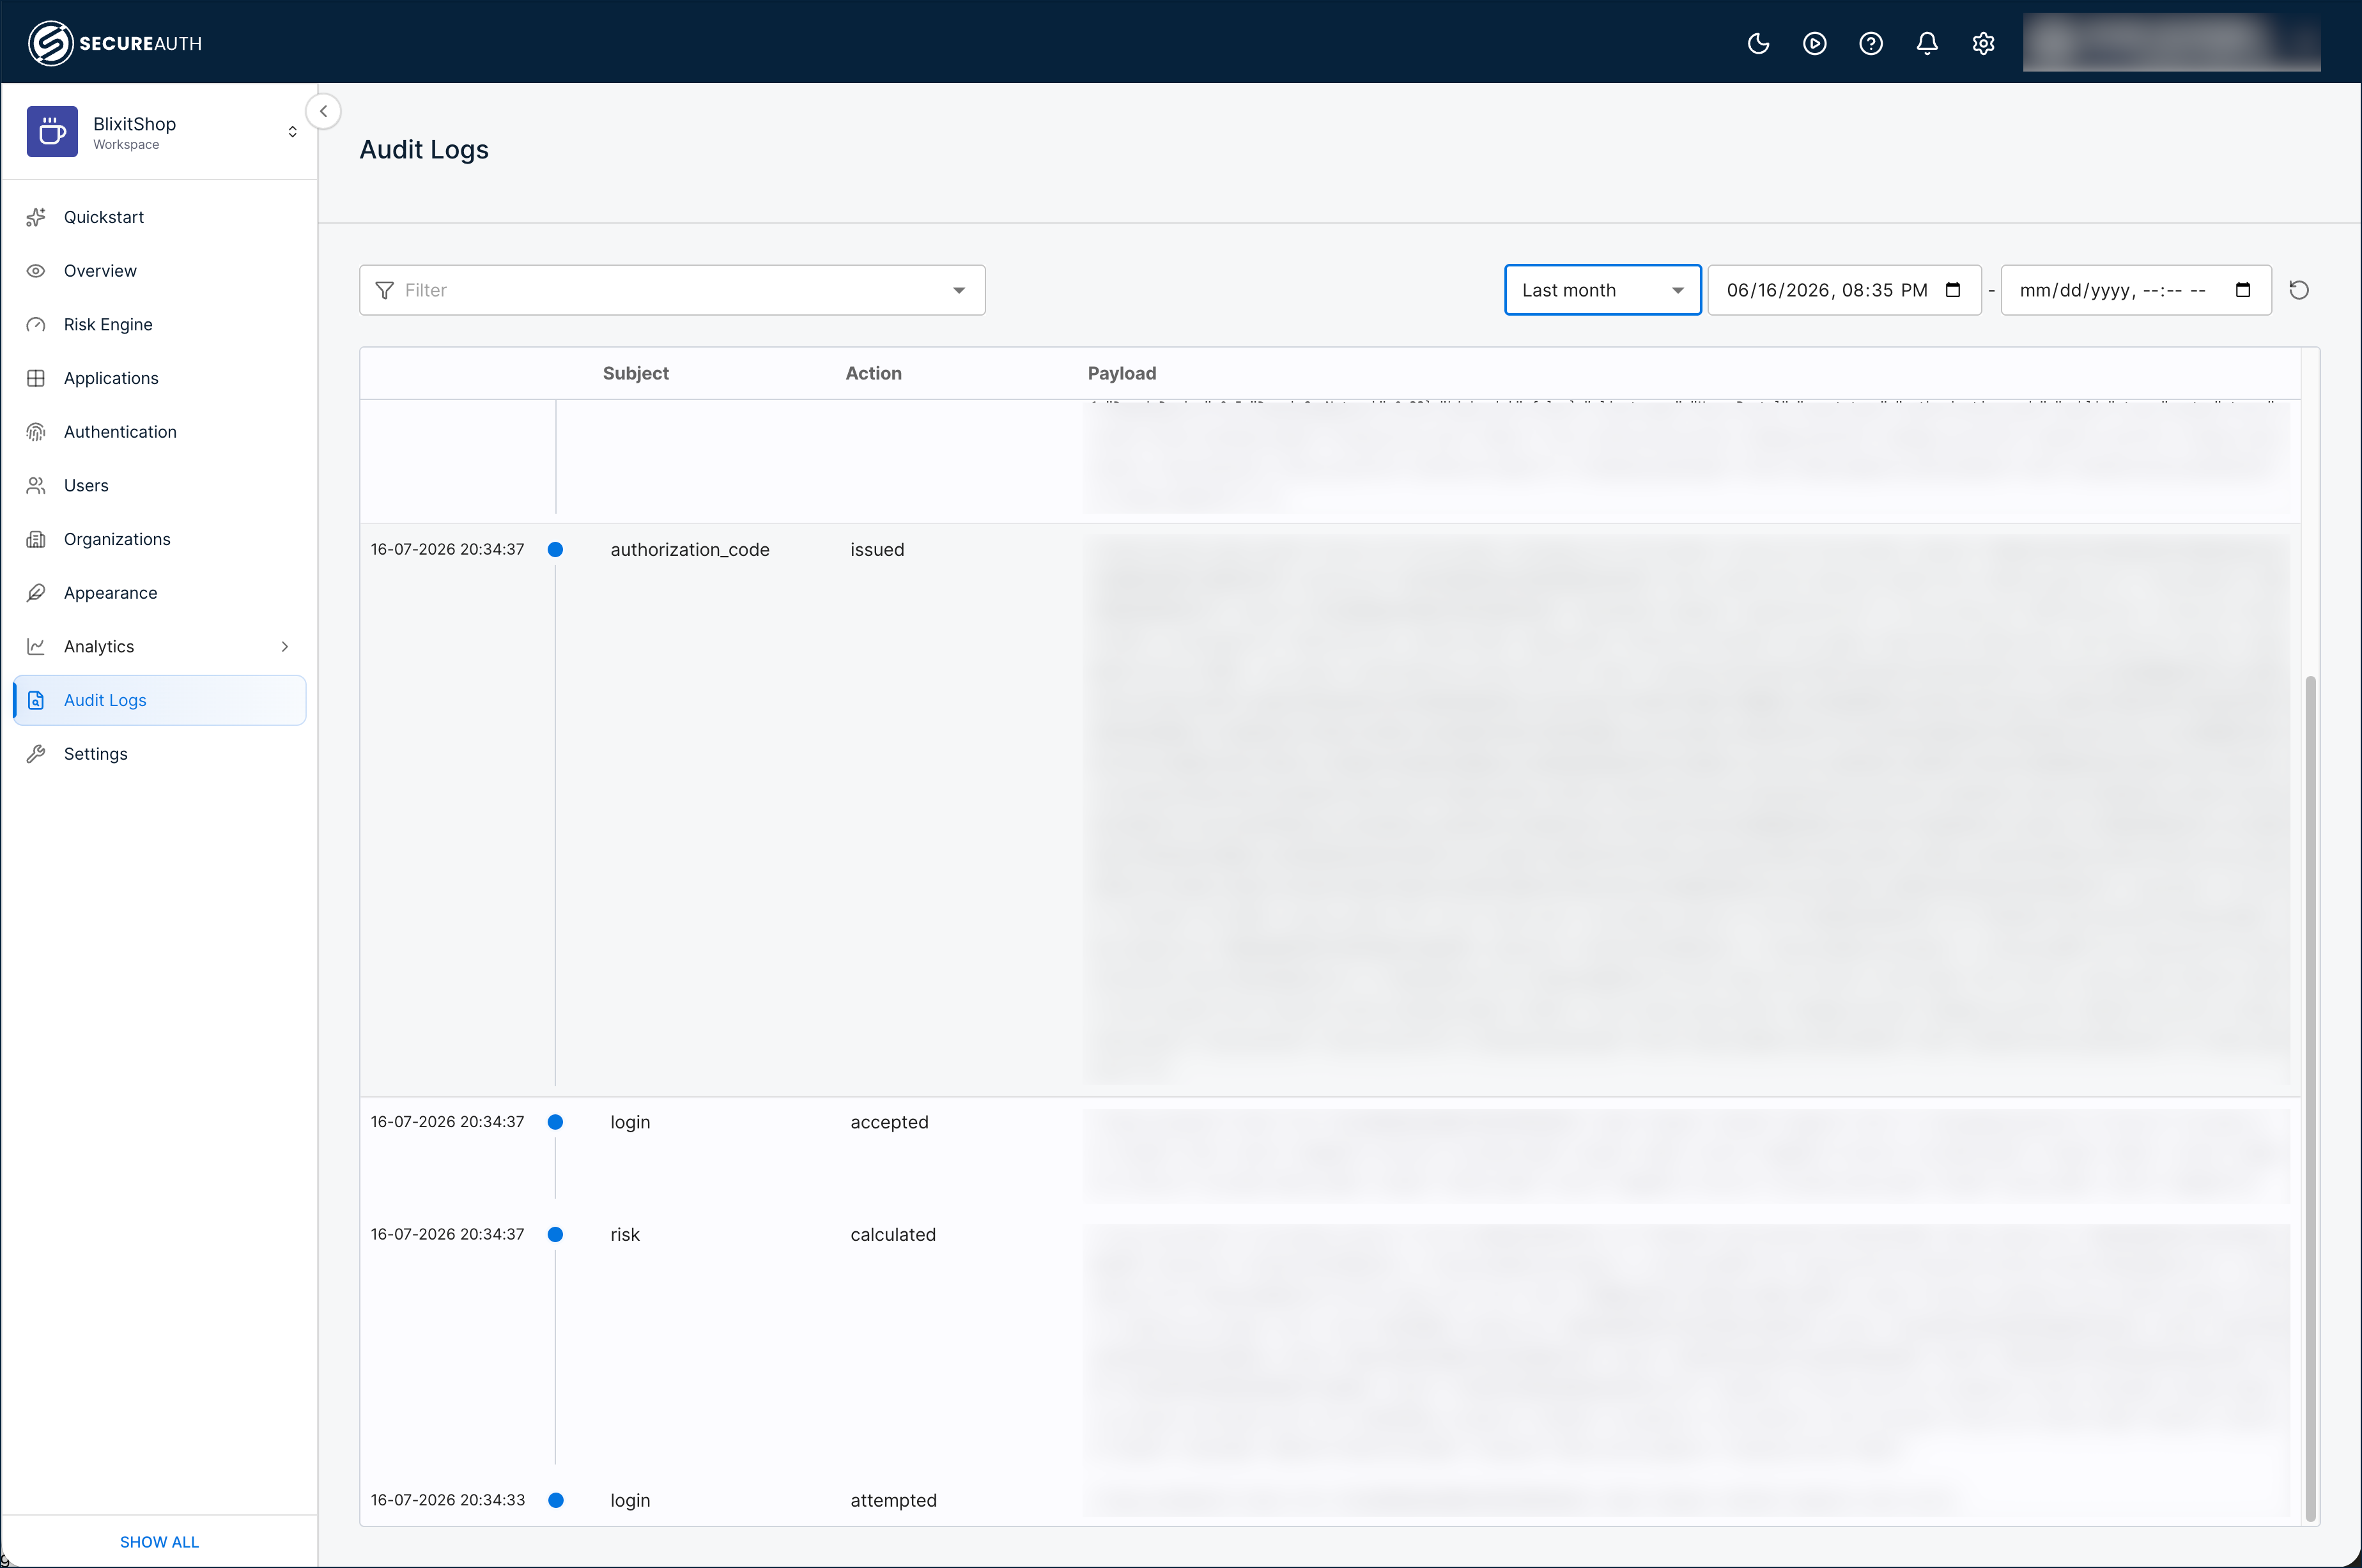Click the start date field 06/16/2026

pos(1844,290)
